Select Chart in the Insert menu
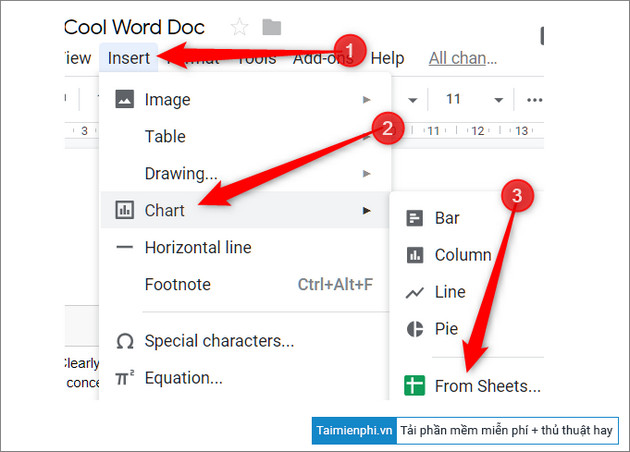630x452 pixels. pyautogui.click(x=245, y=210)
